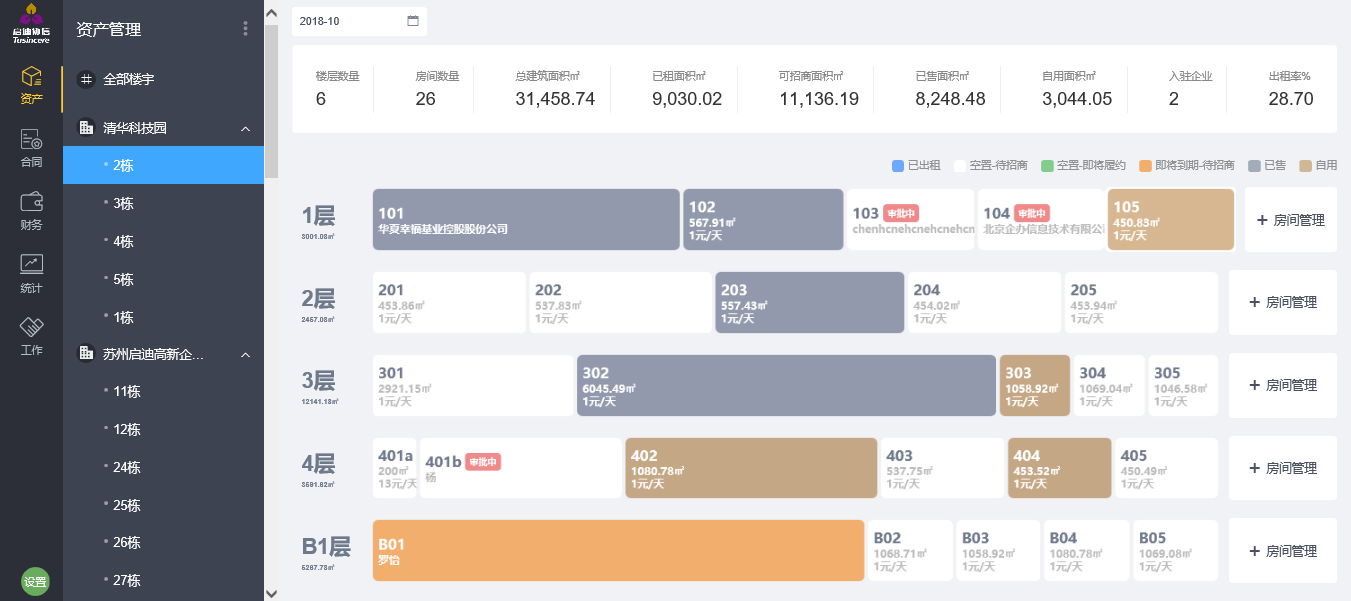The height and width of the screenshot is (601, 1351).
Task: Click the grid icon next to 全部楼宇
Action: [x=87, y=79]
